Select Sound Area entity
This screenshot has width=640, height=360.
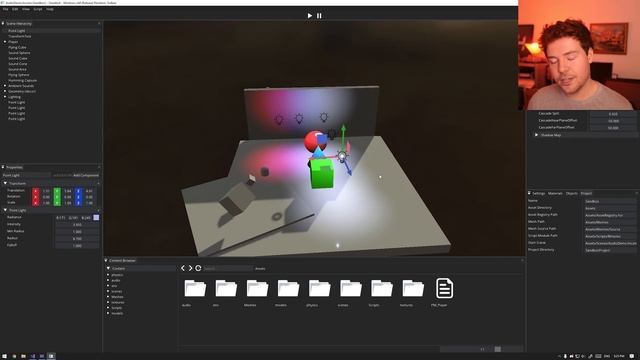(x=17, y=69)
